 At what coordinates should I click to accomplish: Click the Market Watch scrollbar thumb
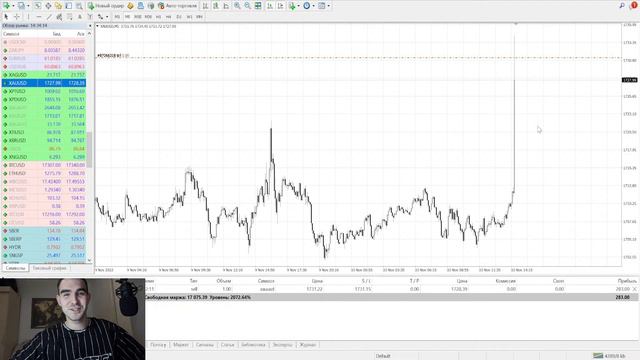point(89,150)
